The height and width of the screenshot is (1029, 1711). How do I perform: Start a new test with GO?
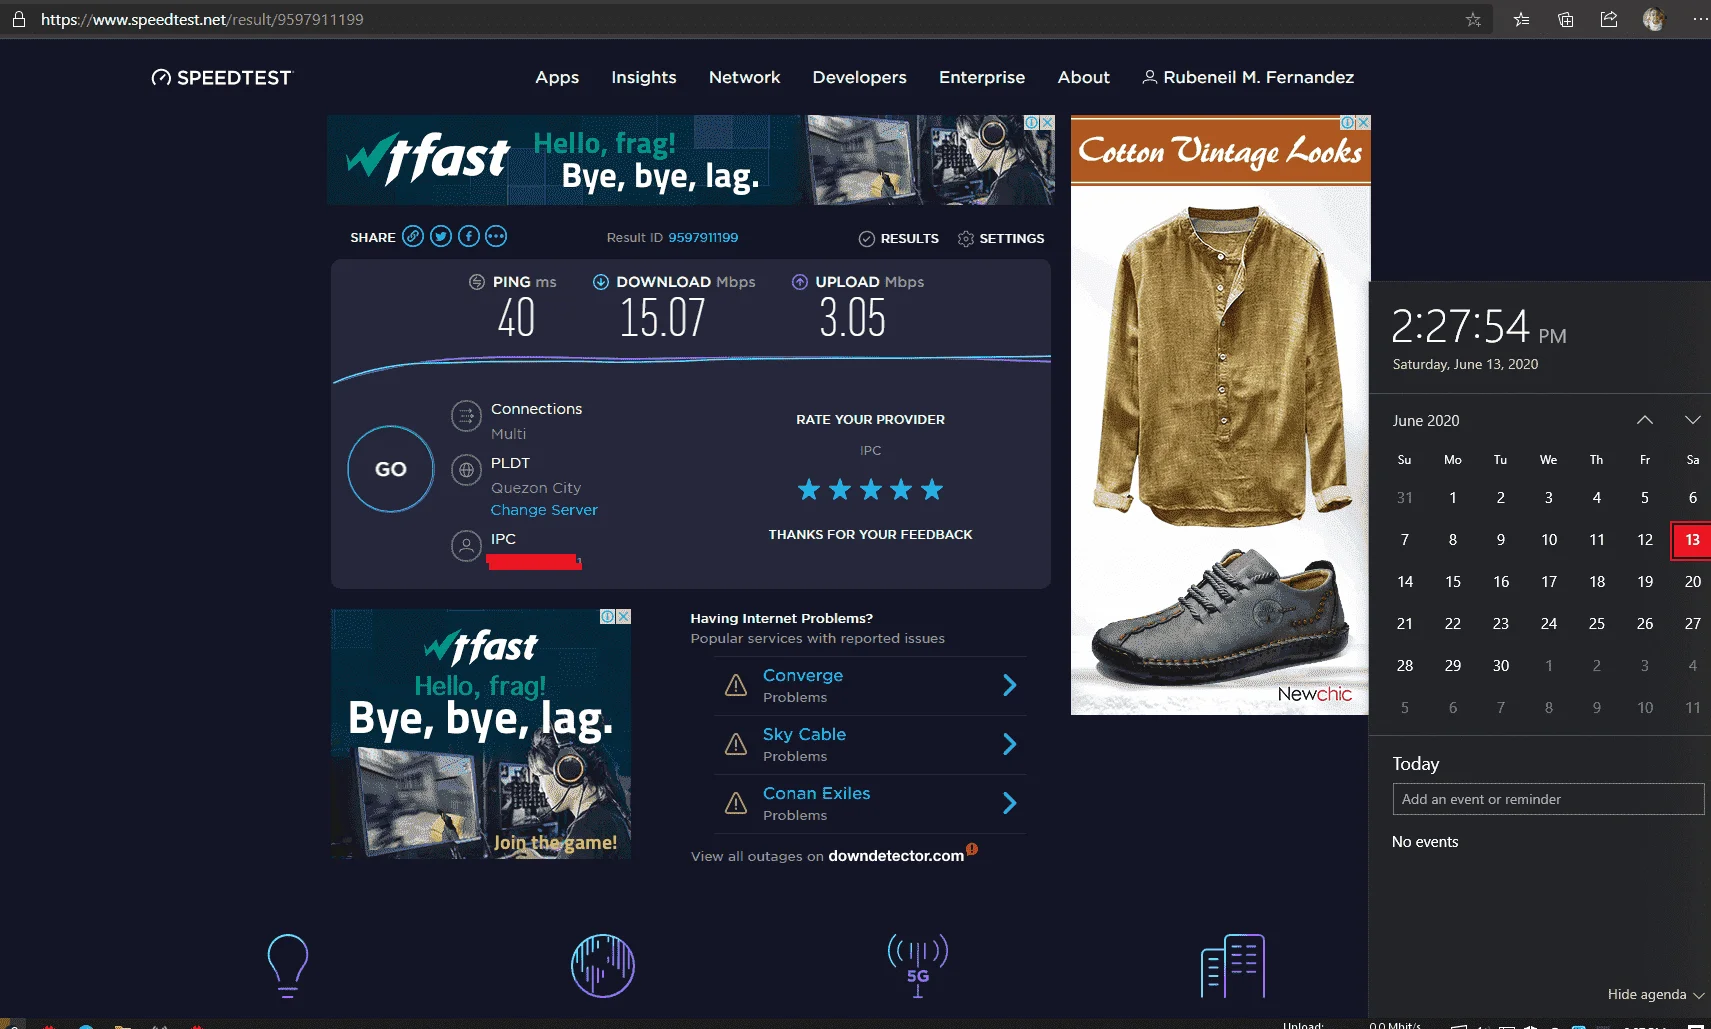[x=391, y=469]
